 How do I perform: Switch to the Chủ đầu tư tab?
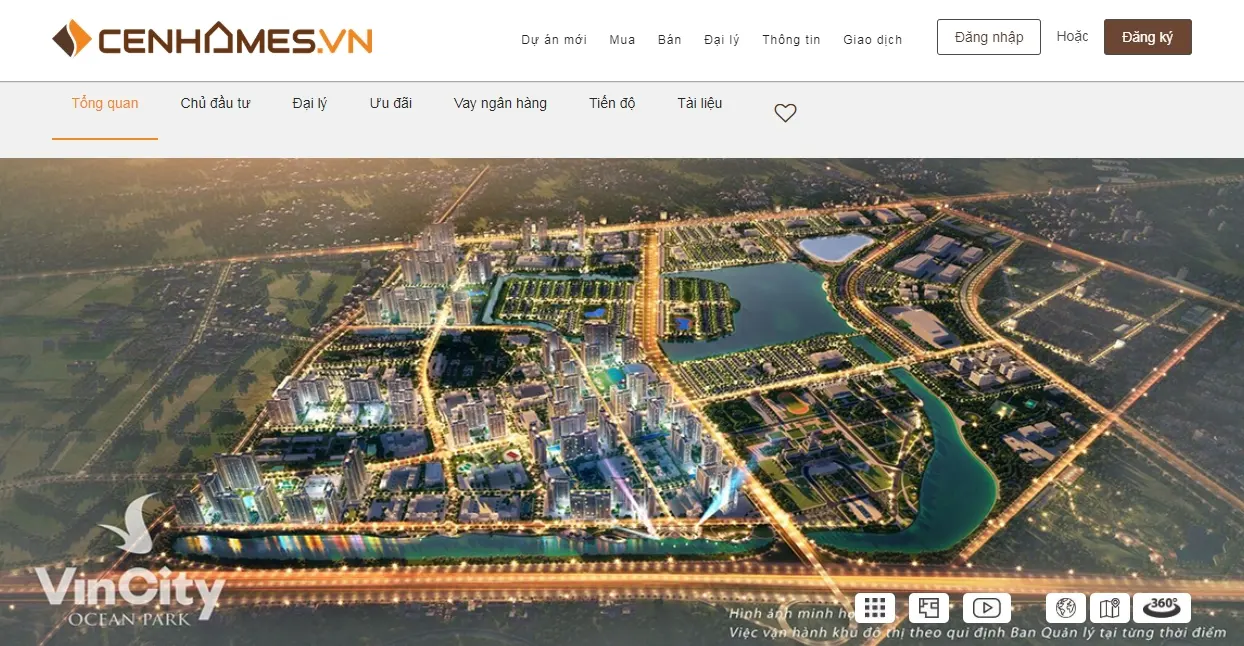point(216,103)
